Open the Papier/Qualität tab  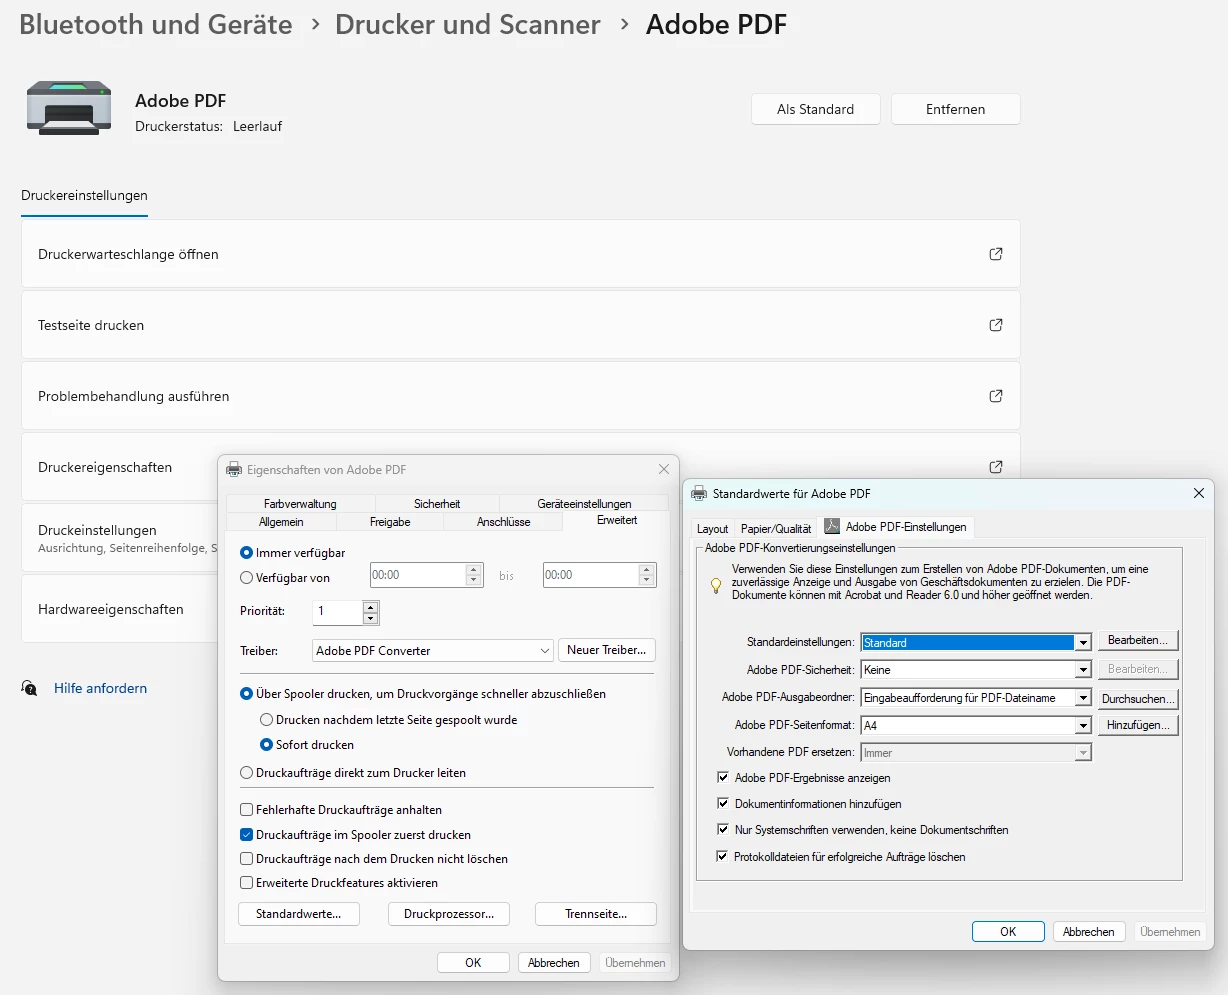pyautogui.click(x=776, y=528)
